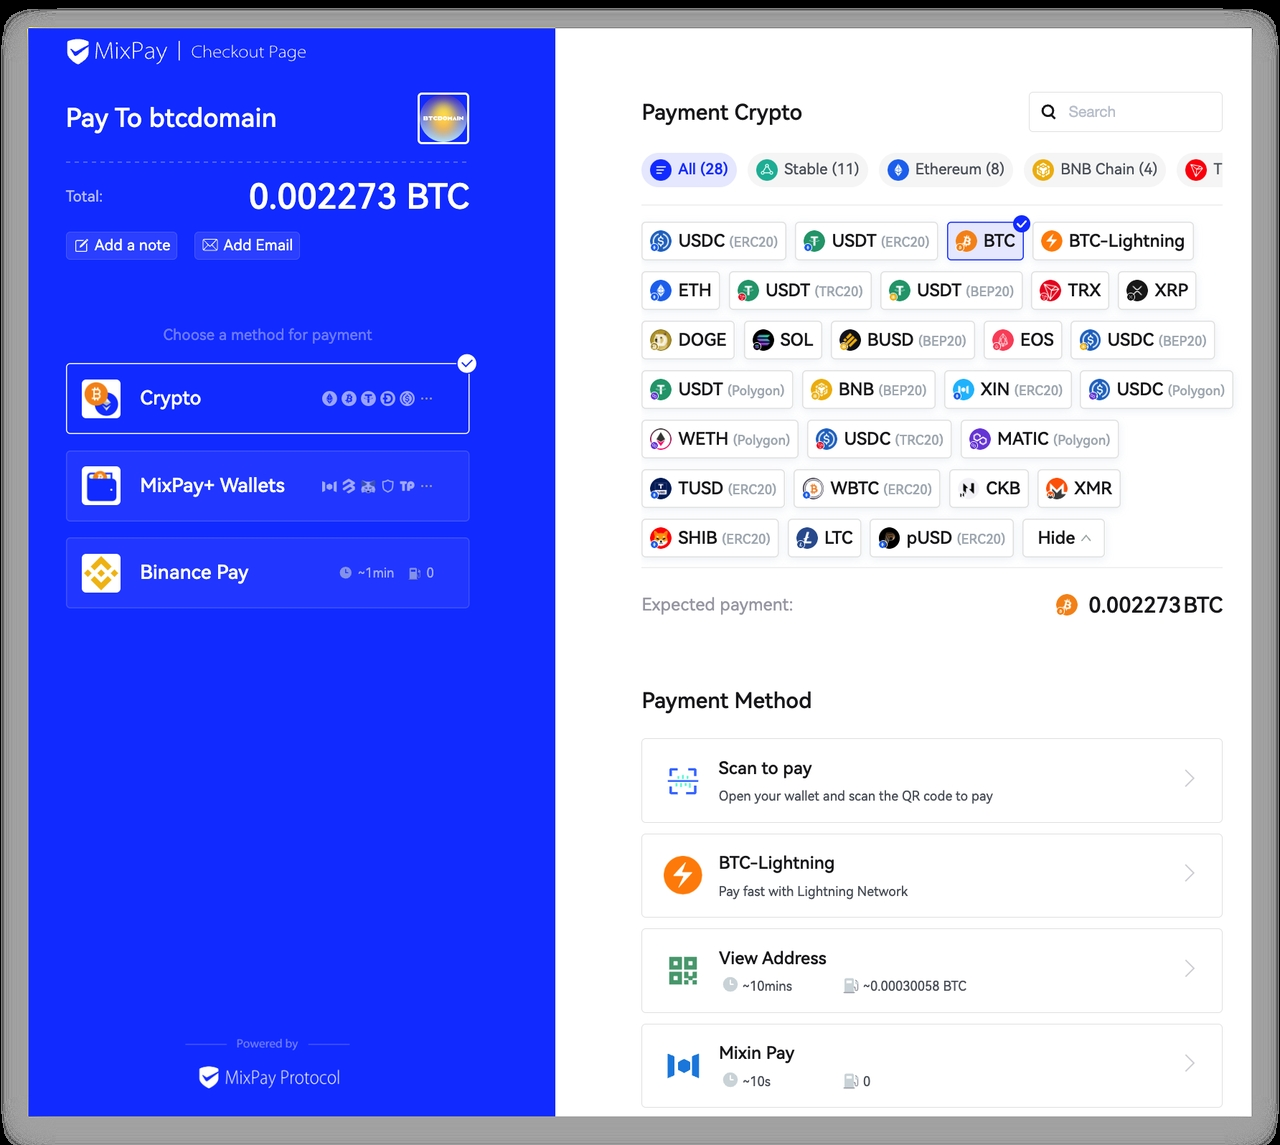Switch to the All (28) filter tab
The height and width of the screenshot is (1145, 1280).
pyautogui.click(x=689, y=169)
